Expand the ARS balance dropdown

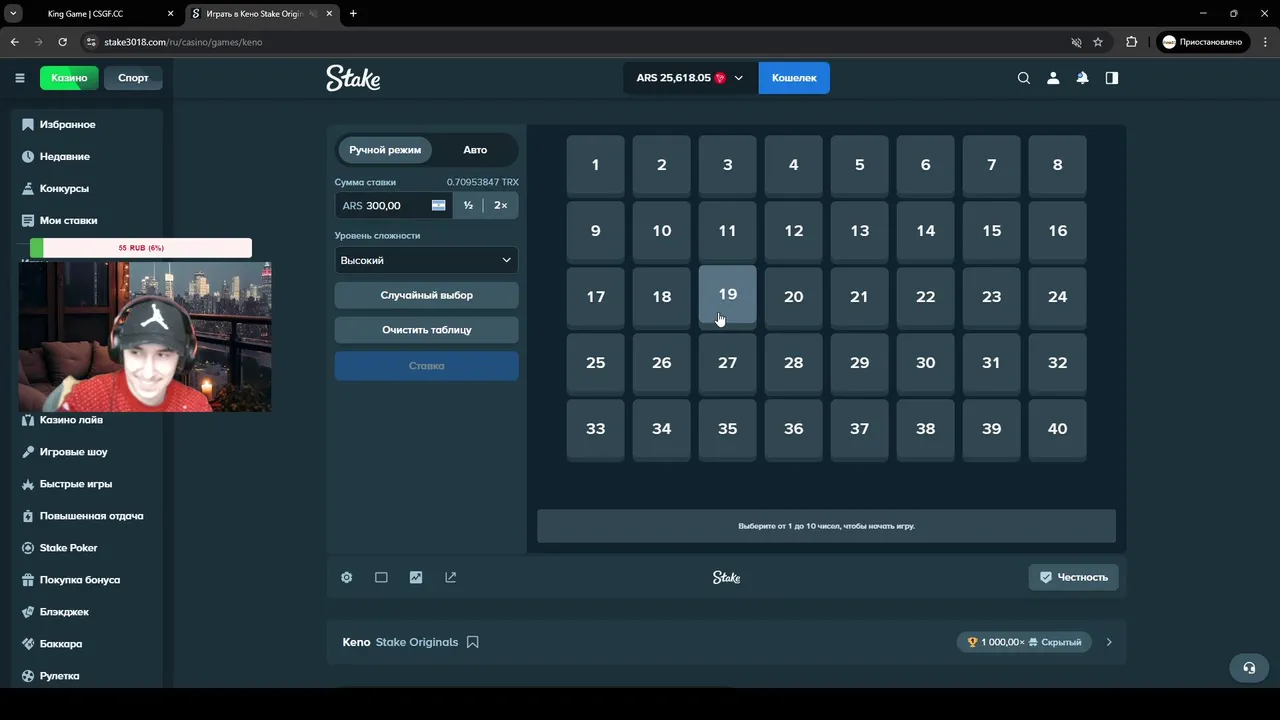click(x=690, y=78)
